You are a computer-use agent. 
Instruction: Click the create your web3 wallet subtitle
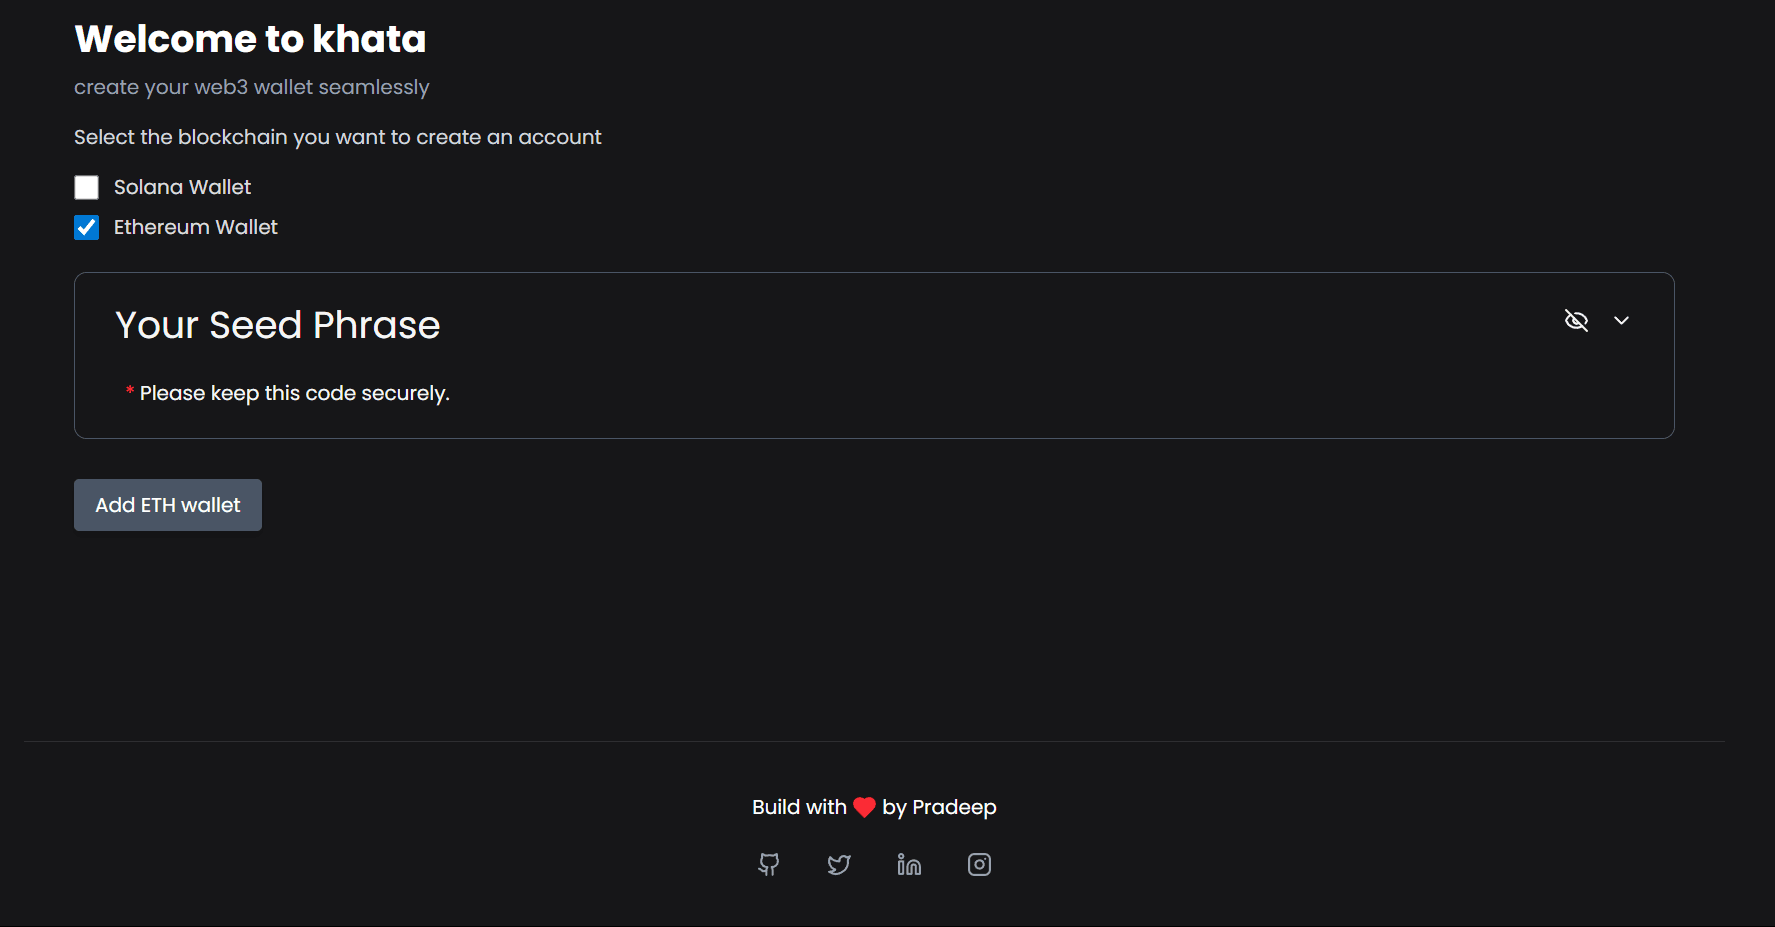252,87
